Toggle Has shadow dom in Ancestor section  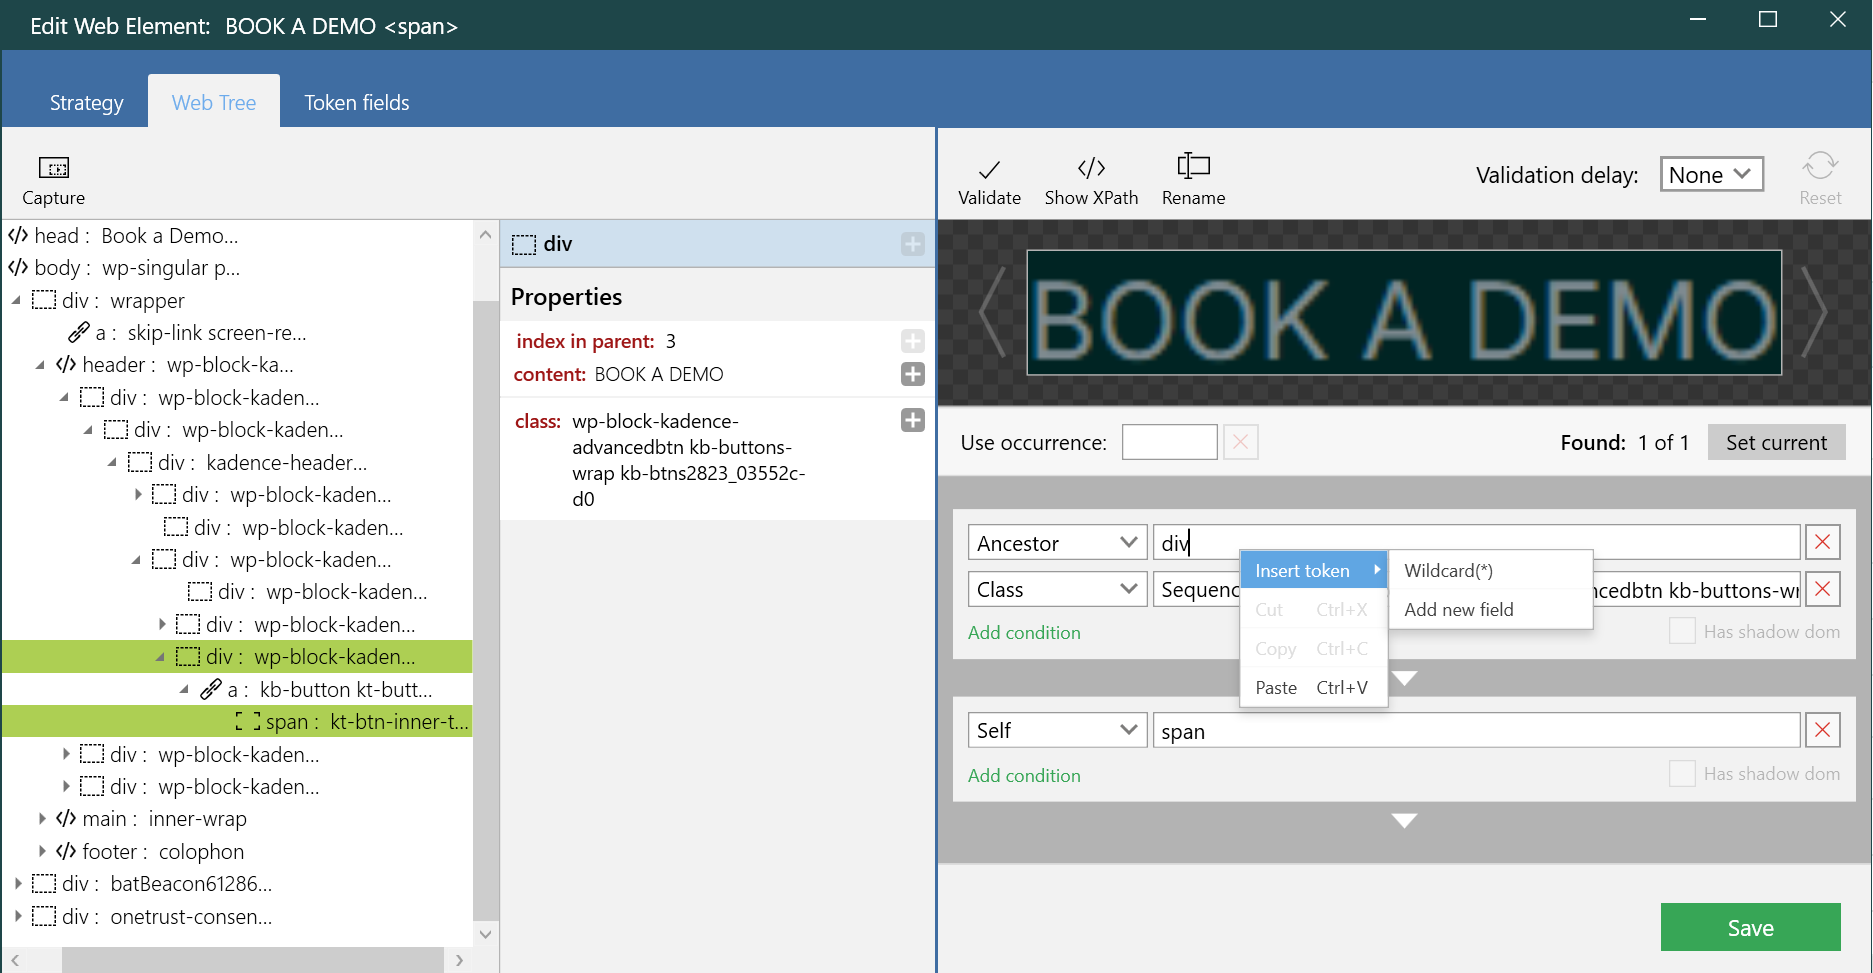click(1682, 631)
